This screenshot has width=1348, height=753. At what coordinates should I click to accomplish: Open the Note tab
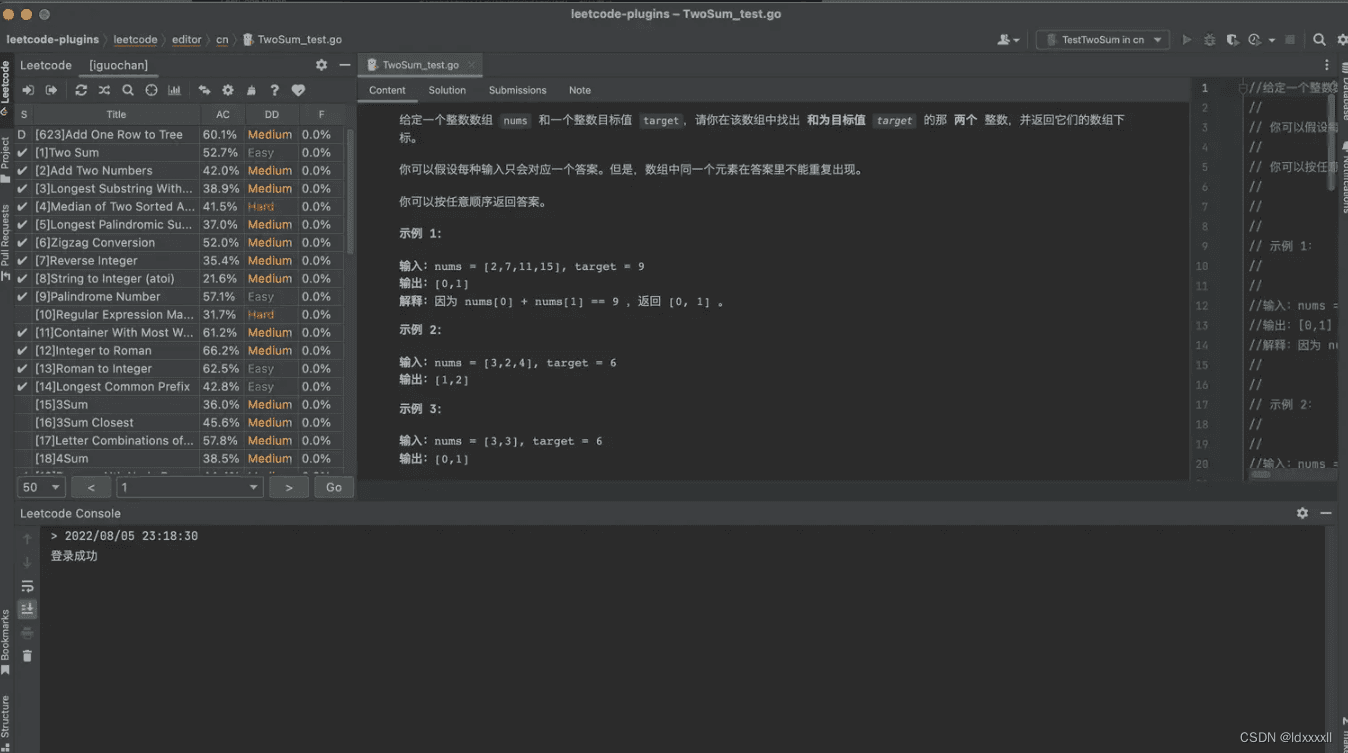(580, 90)
